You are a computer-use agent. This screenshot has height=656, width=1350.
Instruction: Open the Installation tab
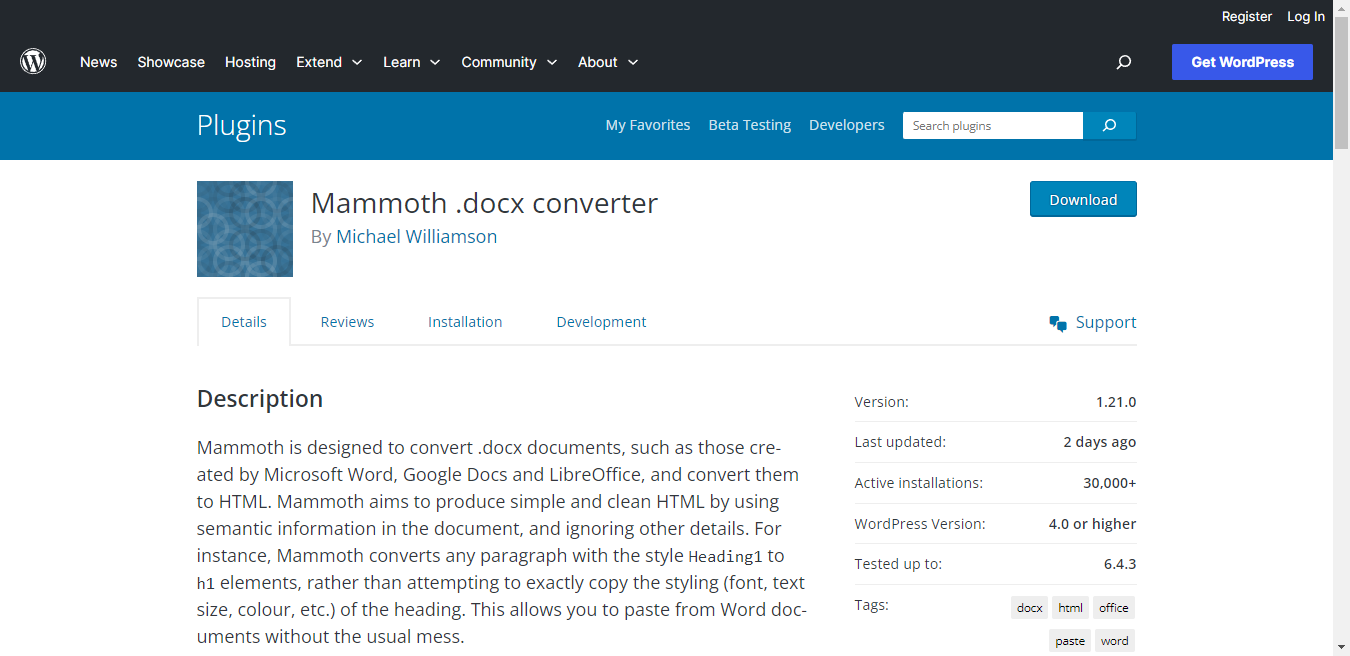[465, 321]
